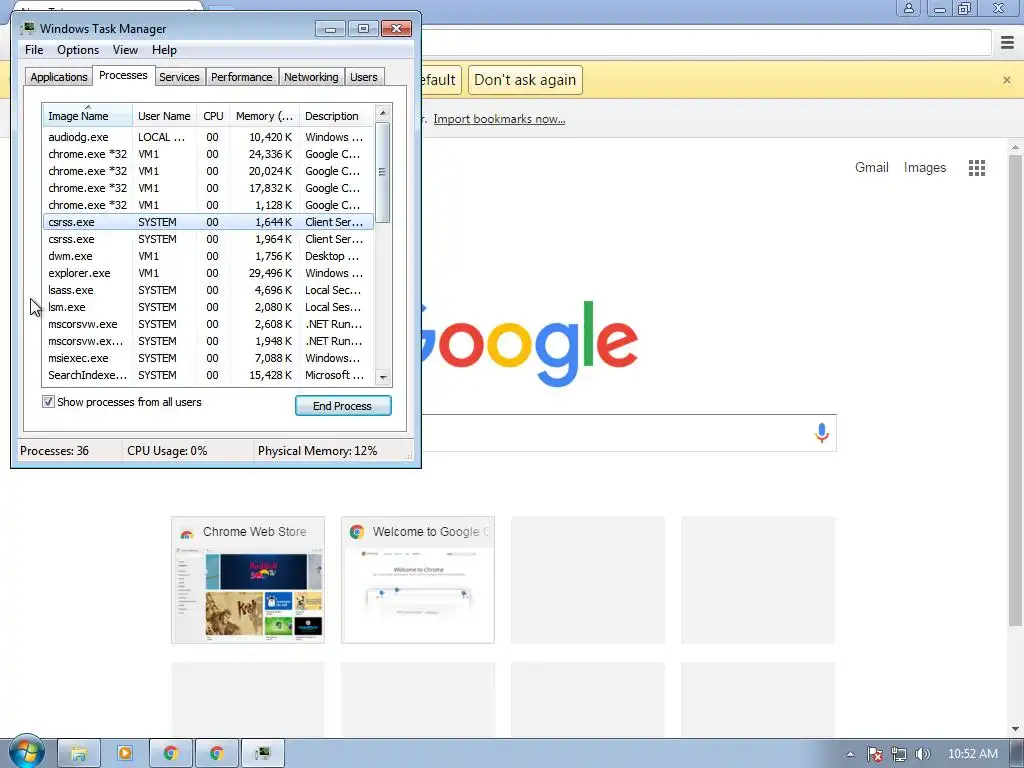Viewport: 1024px width, 768px height.
Task: Click Import bookmarks now link
Action: pyautogui.click(x=499, y=119)
